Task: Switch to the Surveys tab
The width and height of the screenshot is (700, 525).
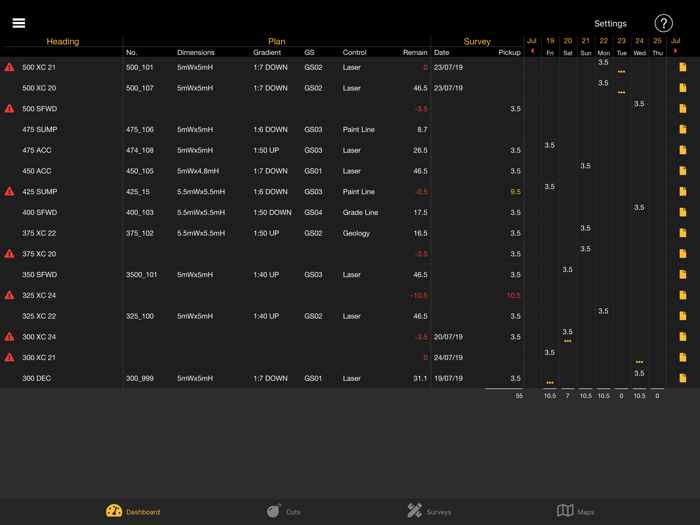Action: pyautogui.click(x=429, y=511)
